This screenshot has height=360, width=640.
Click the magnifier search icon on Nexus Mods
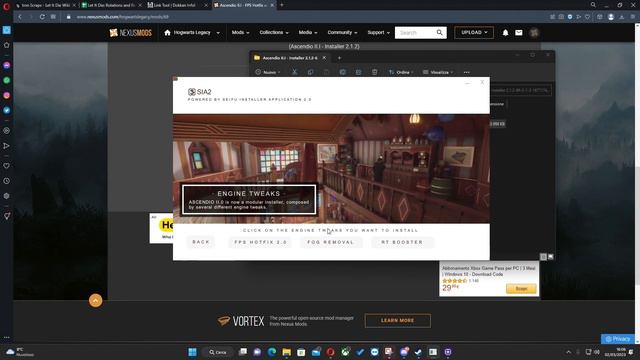click(440, 33)
